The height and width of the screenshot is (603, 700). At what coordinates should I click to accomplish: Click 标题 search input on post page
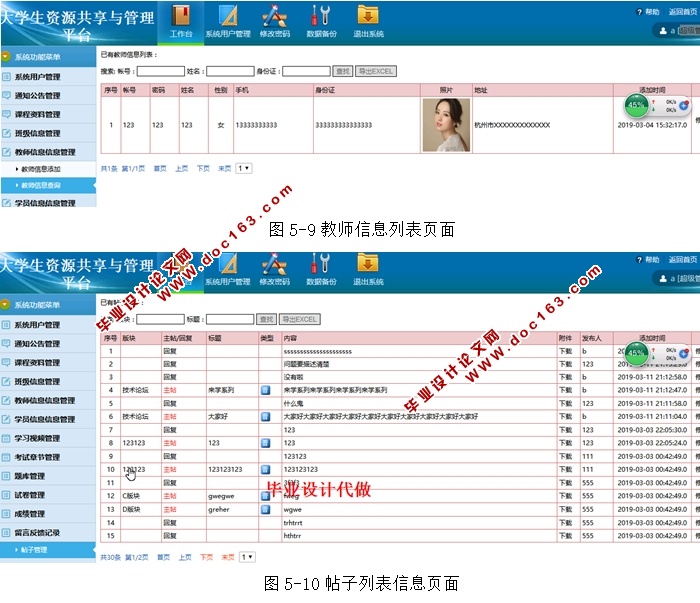tap(230, 319)
